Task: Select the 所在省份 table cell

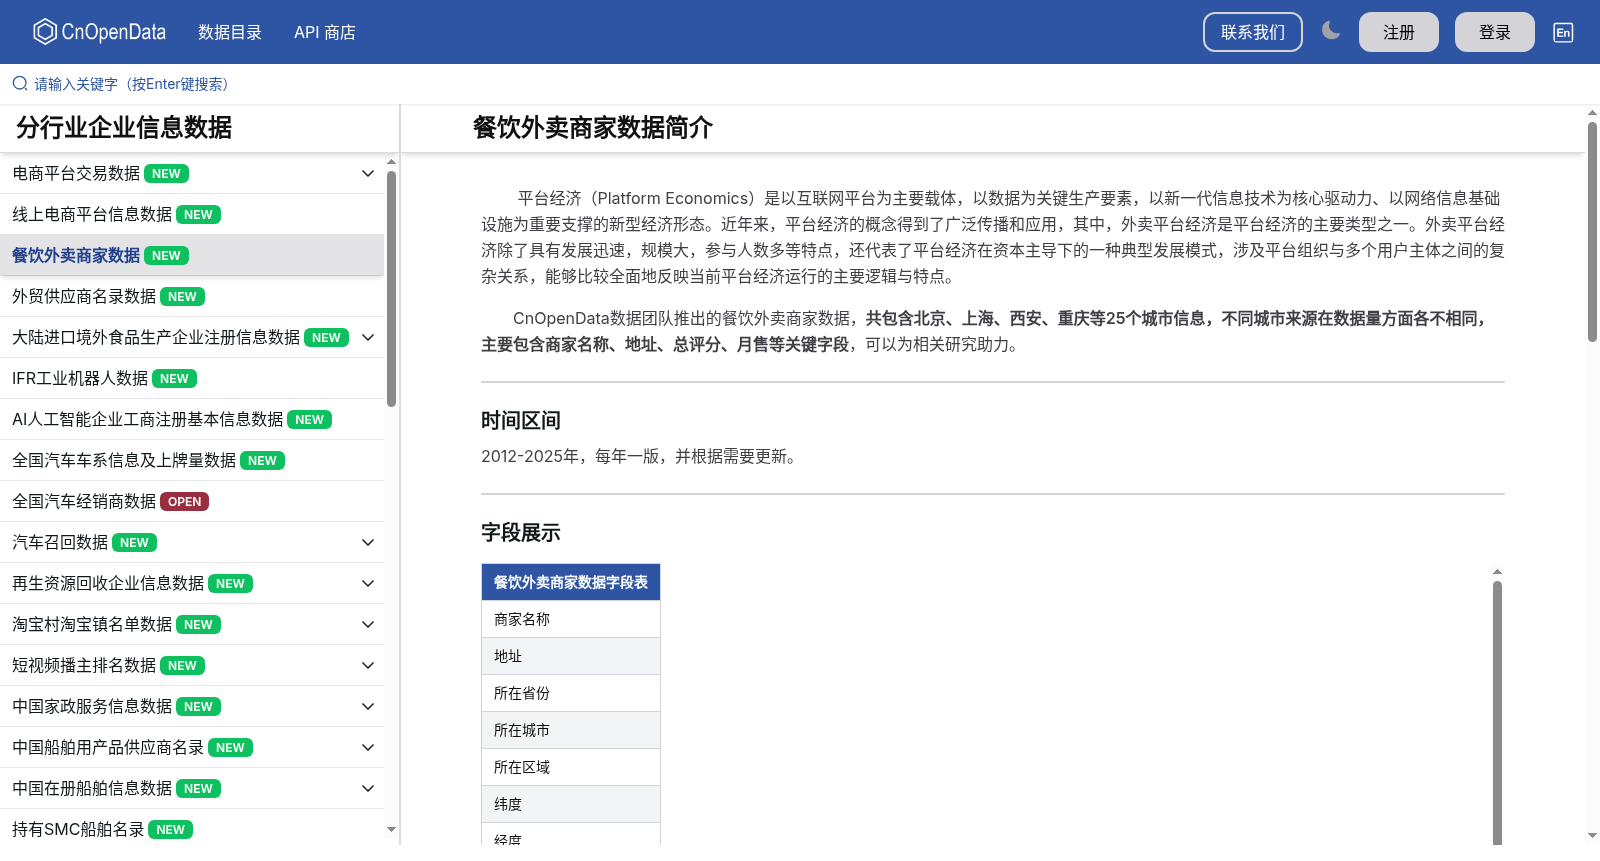Action: tap(571, 693)
